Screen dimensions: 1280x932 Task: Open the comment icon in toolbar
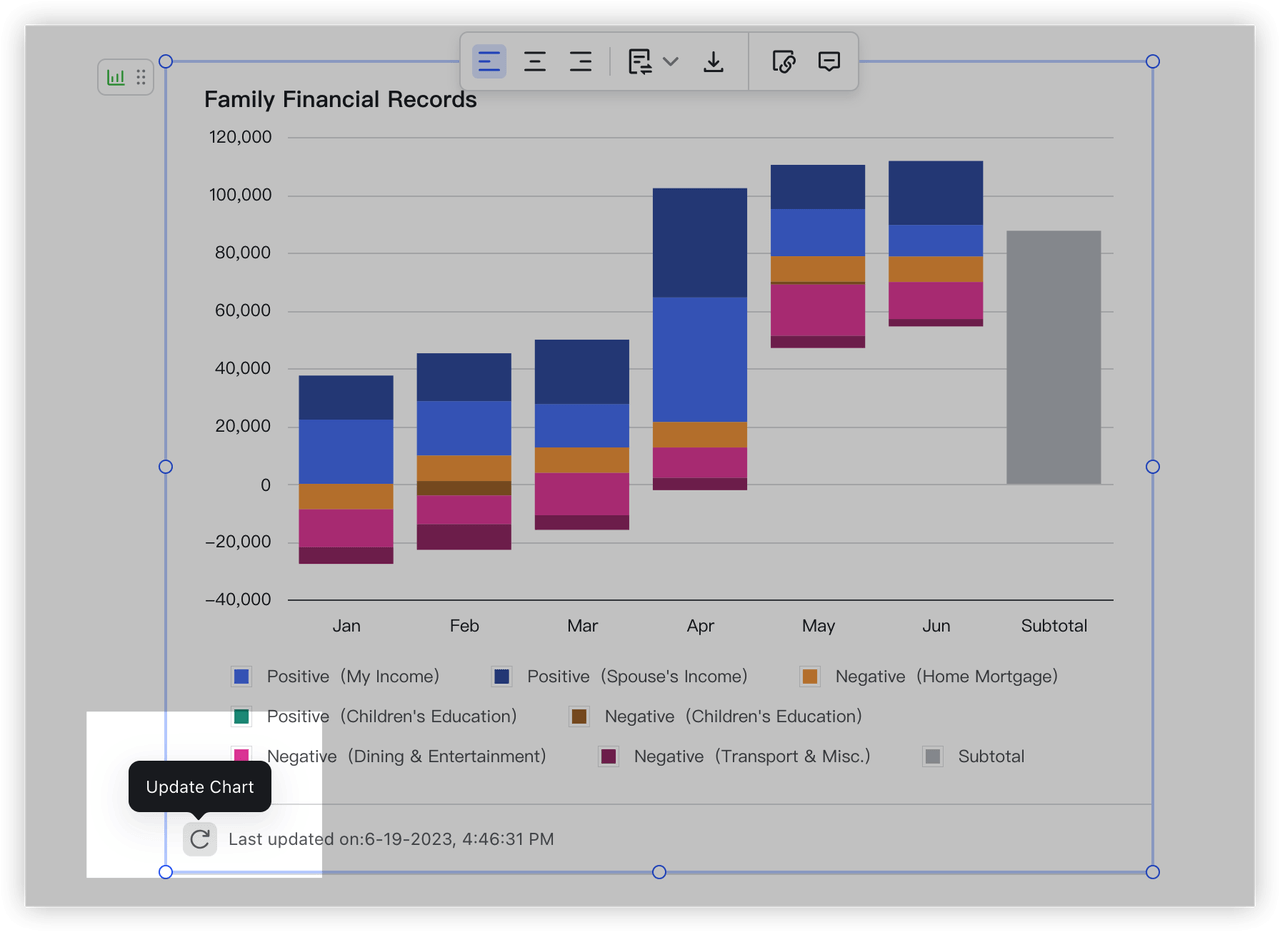(829, 62)
